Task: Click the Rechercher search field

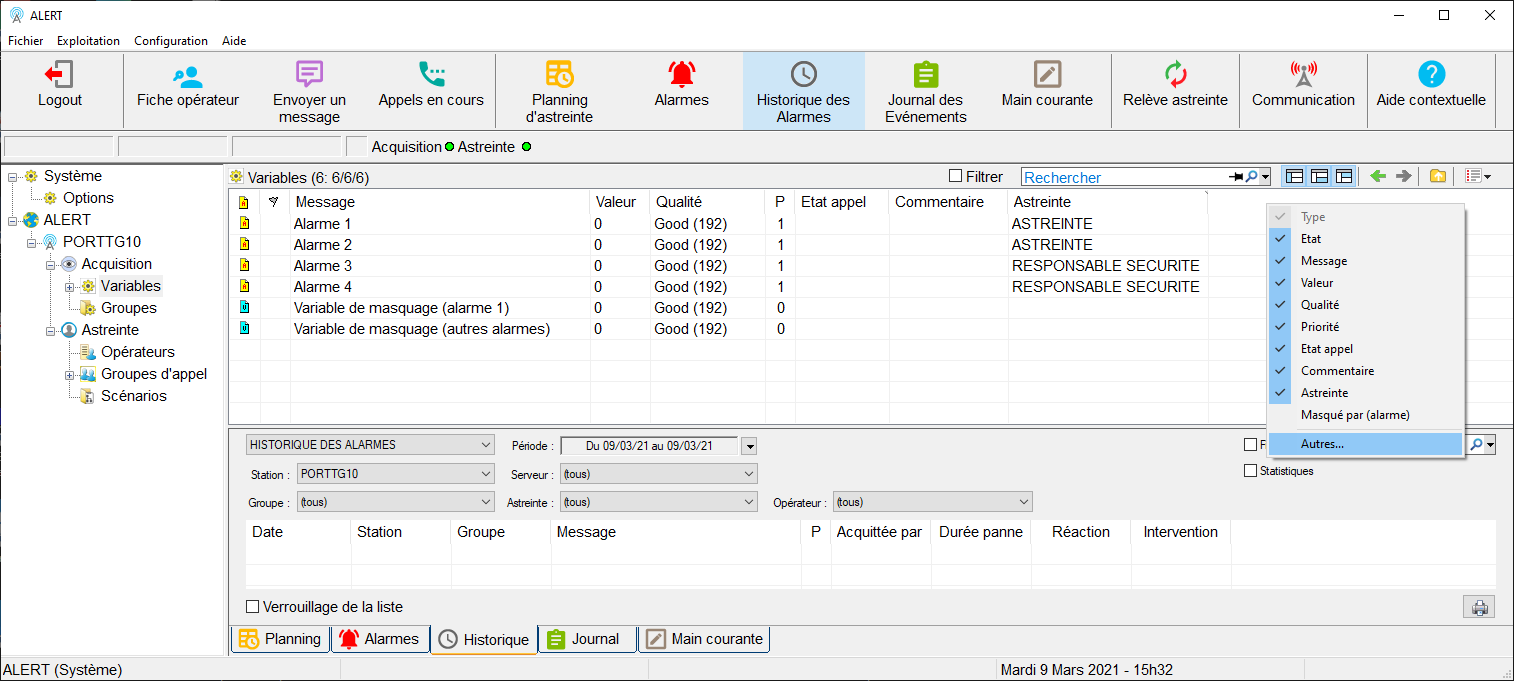Action: point(1125,177)
